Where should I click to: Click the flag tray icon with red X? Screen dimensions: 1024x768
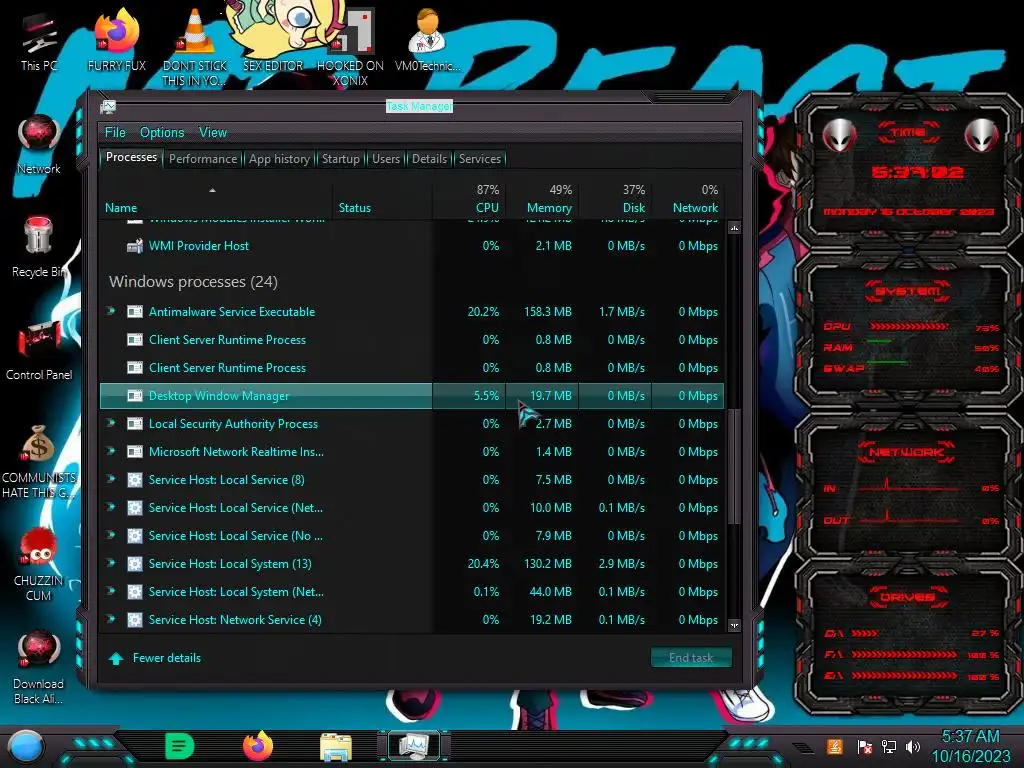tap(865, 746)
